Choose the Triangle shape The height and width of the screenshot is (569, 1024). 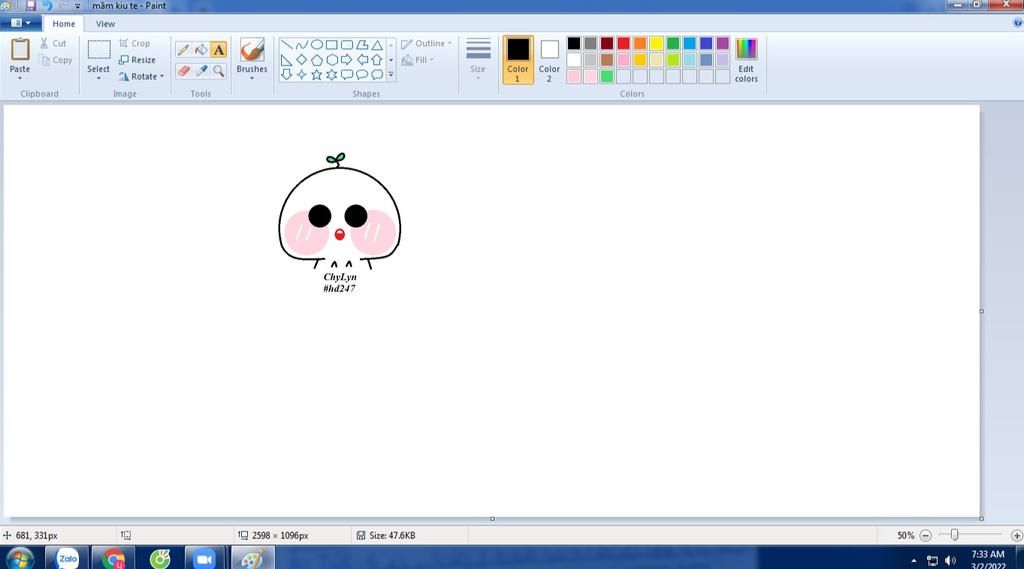[377, 45]
